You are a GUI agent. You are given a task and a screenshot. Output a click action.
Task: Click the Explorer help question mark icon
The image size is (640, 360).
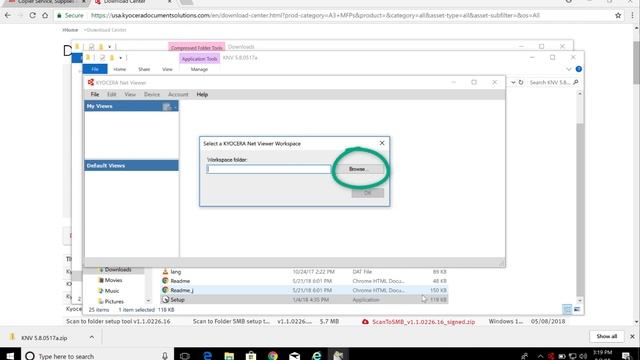[578, 69]
